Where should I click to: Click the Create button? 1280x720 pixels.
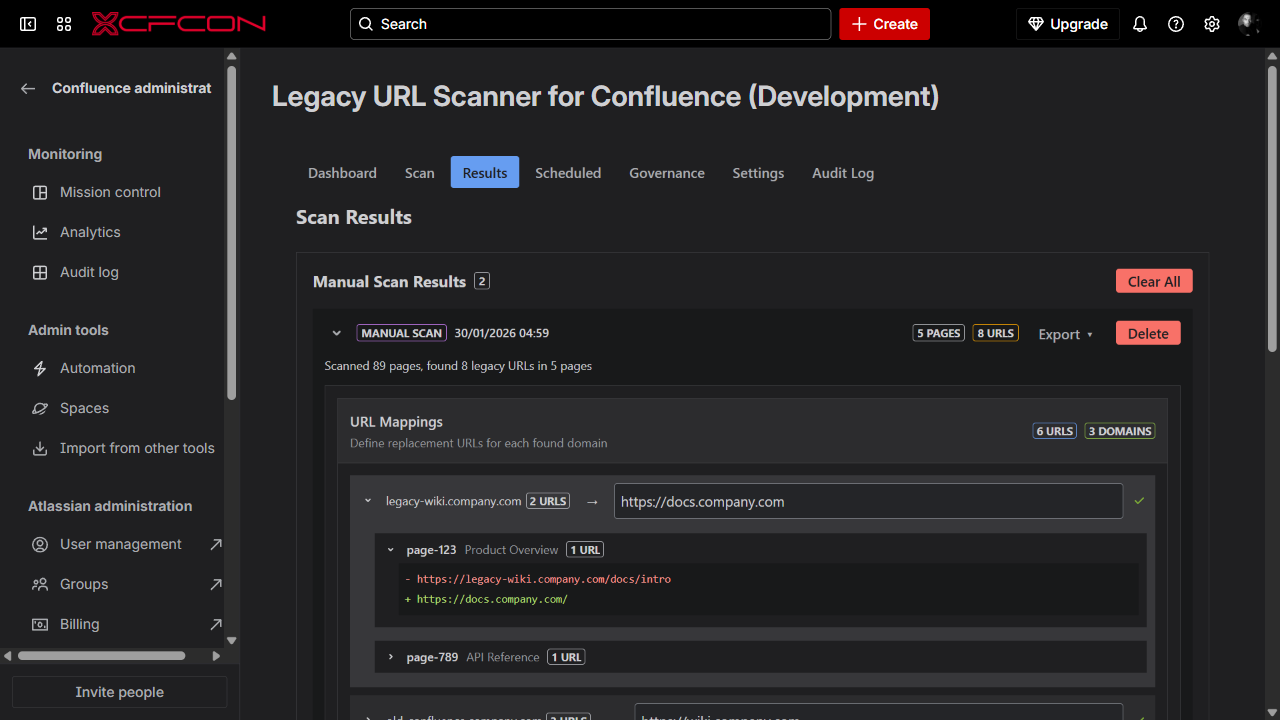tap(884, 24)
